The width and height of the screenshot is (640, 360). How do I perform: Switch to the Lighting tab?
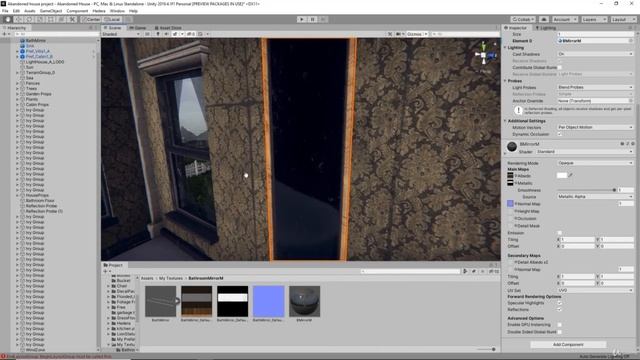(x=546, y=28)
